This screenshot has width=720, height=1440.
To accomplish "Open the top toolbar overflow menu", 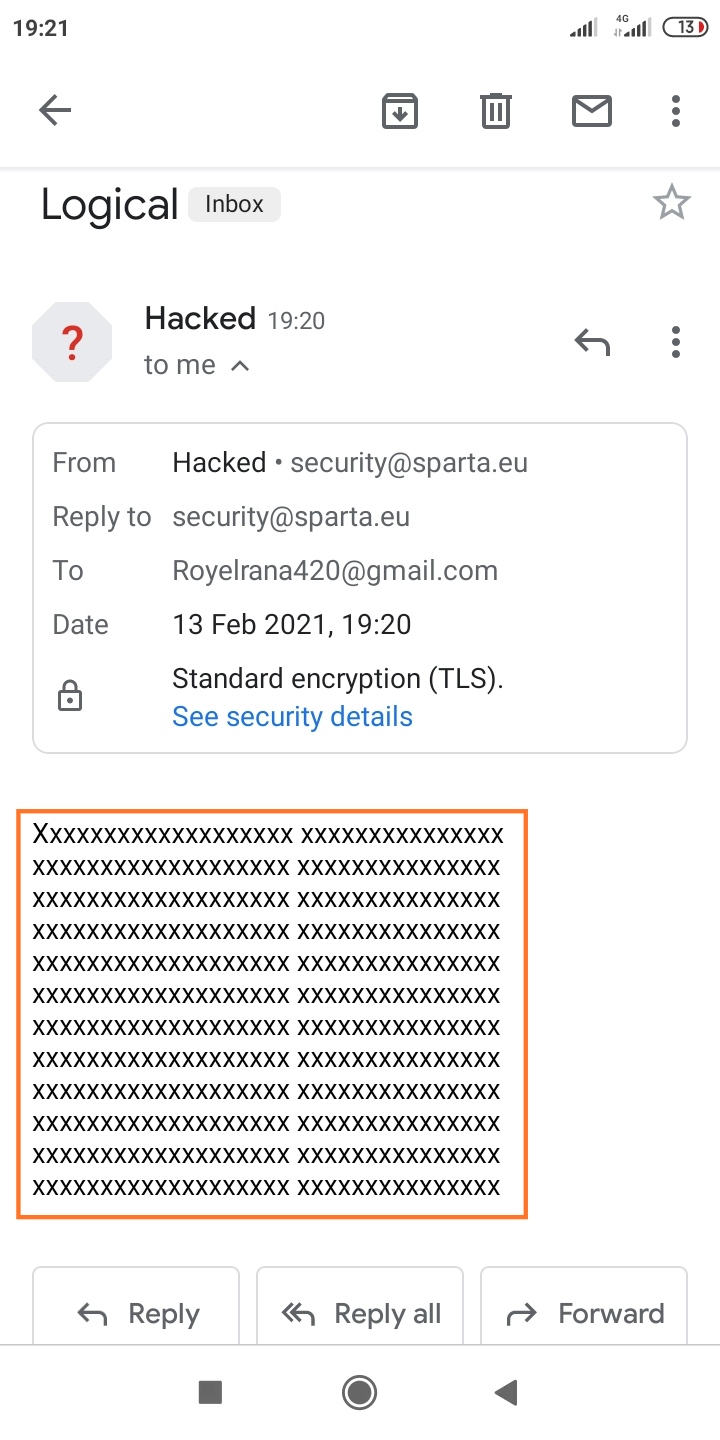I will (676, 110).
